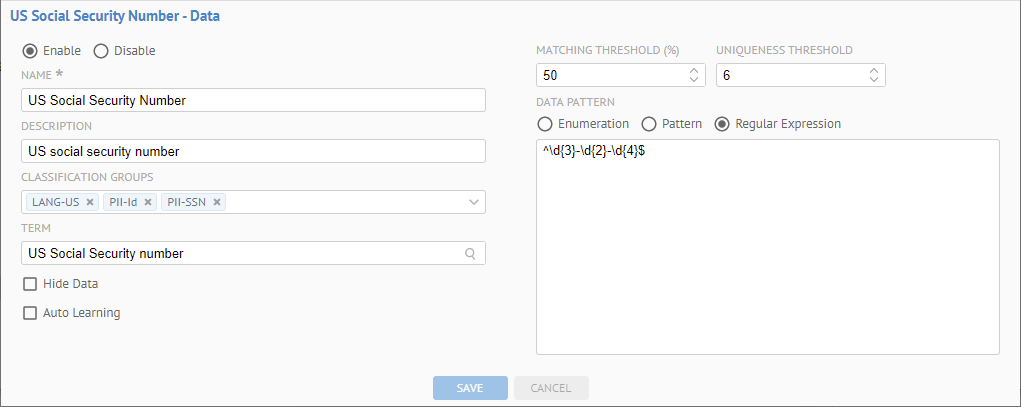Increase the matching threshold value
This screenshot has width=1021, height=407.
pyautogui.click(x=694, y=71)
